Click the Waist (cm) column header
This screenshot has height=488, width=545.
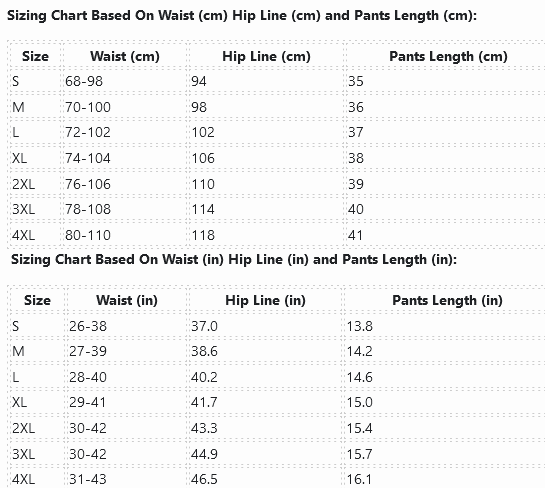pos(125,56)
